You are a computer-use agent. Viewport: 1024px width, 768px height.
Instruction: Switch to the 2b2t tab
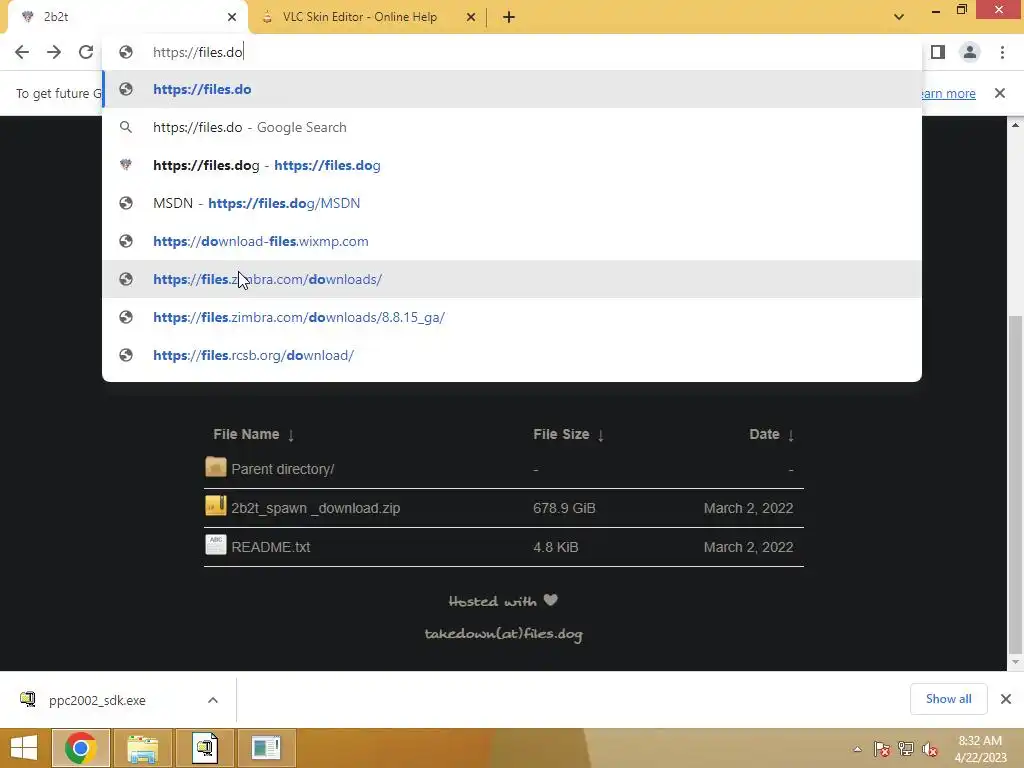coord(124,17)
